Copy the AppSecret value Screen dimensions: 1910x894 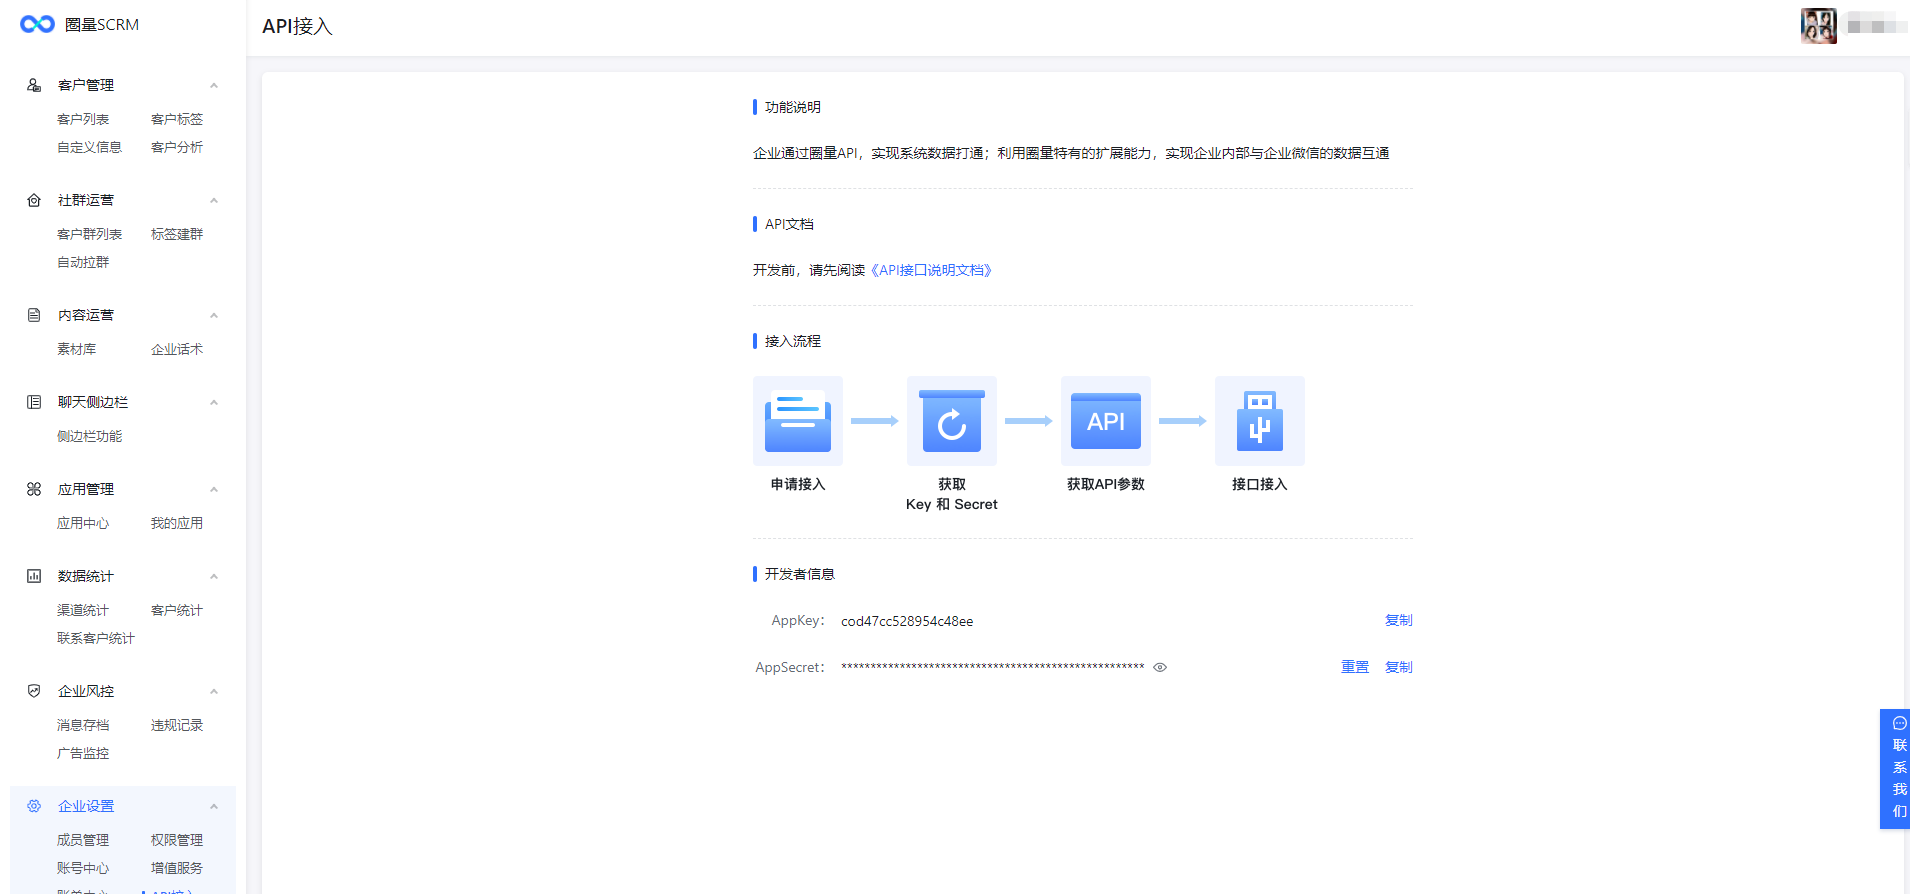[1398, 667]
